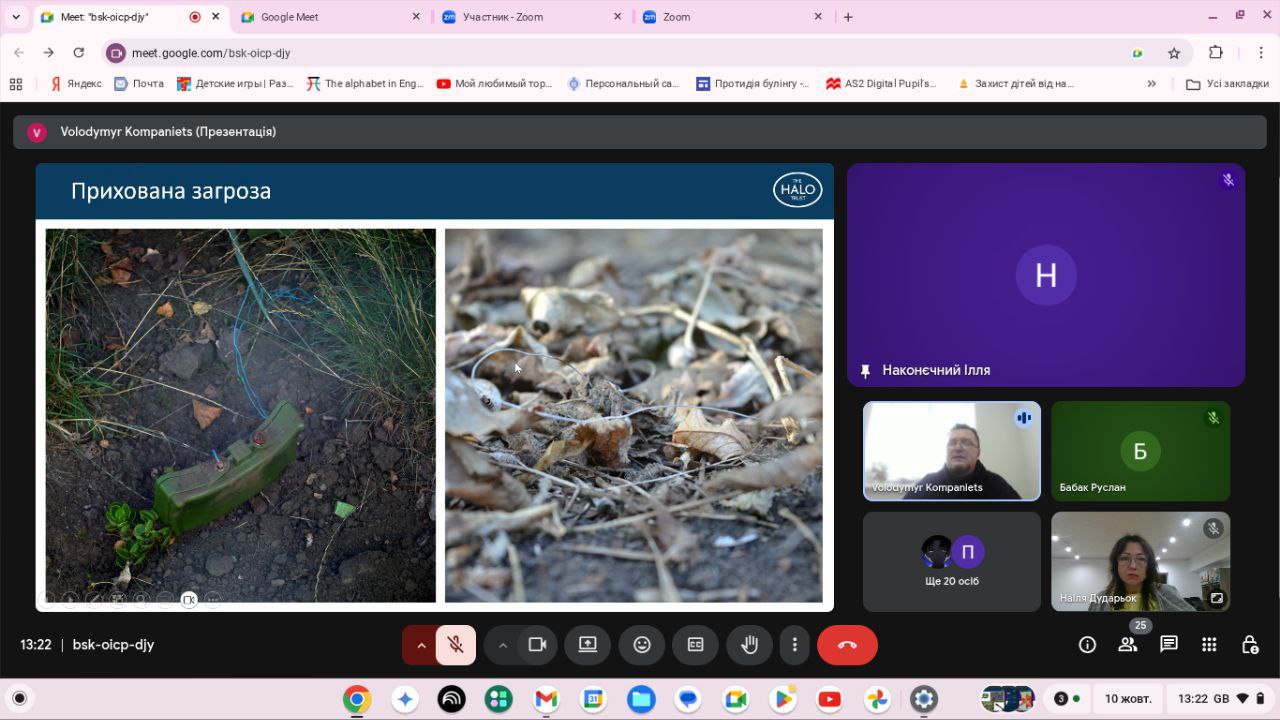
Task: Leave the call with red hang-up button
Action: click(847, 645)
